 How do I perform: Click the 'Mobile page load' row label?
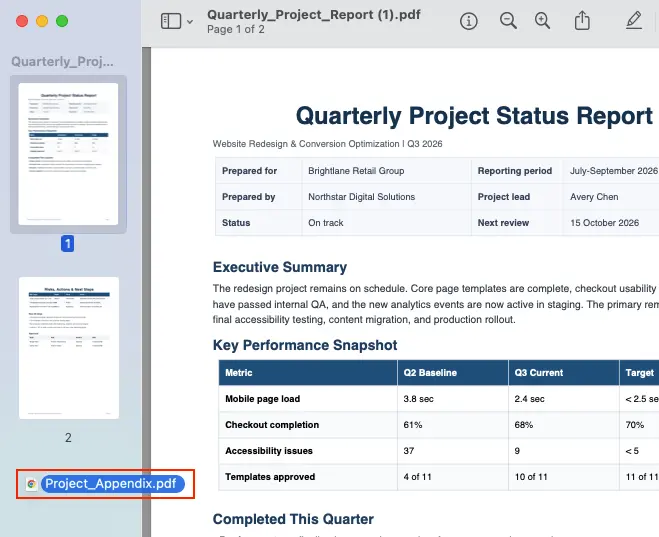pos(263,399)
